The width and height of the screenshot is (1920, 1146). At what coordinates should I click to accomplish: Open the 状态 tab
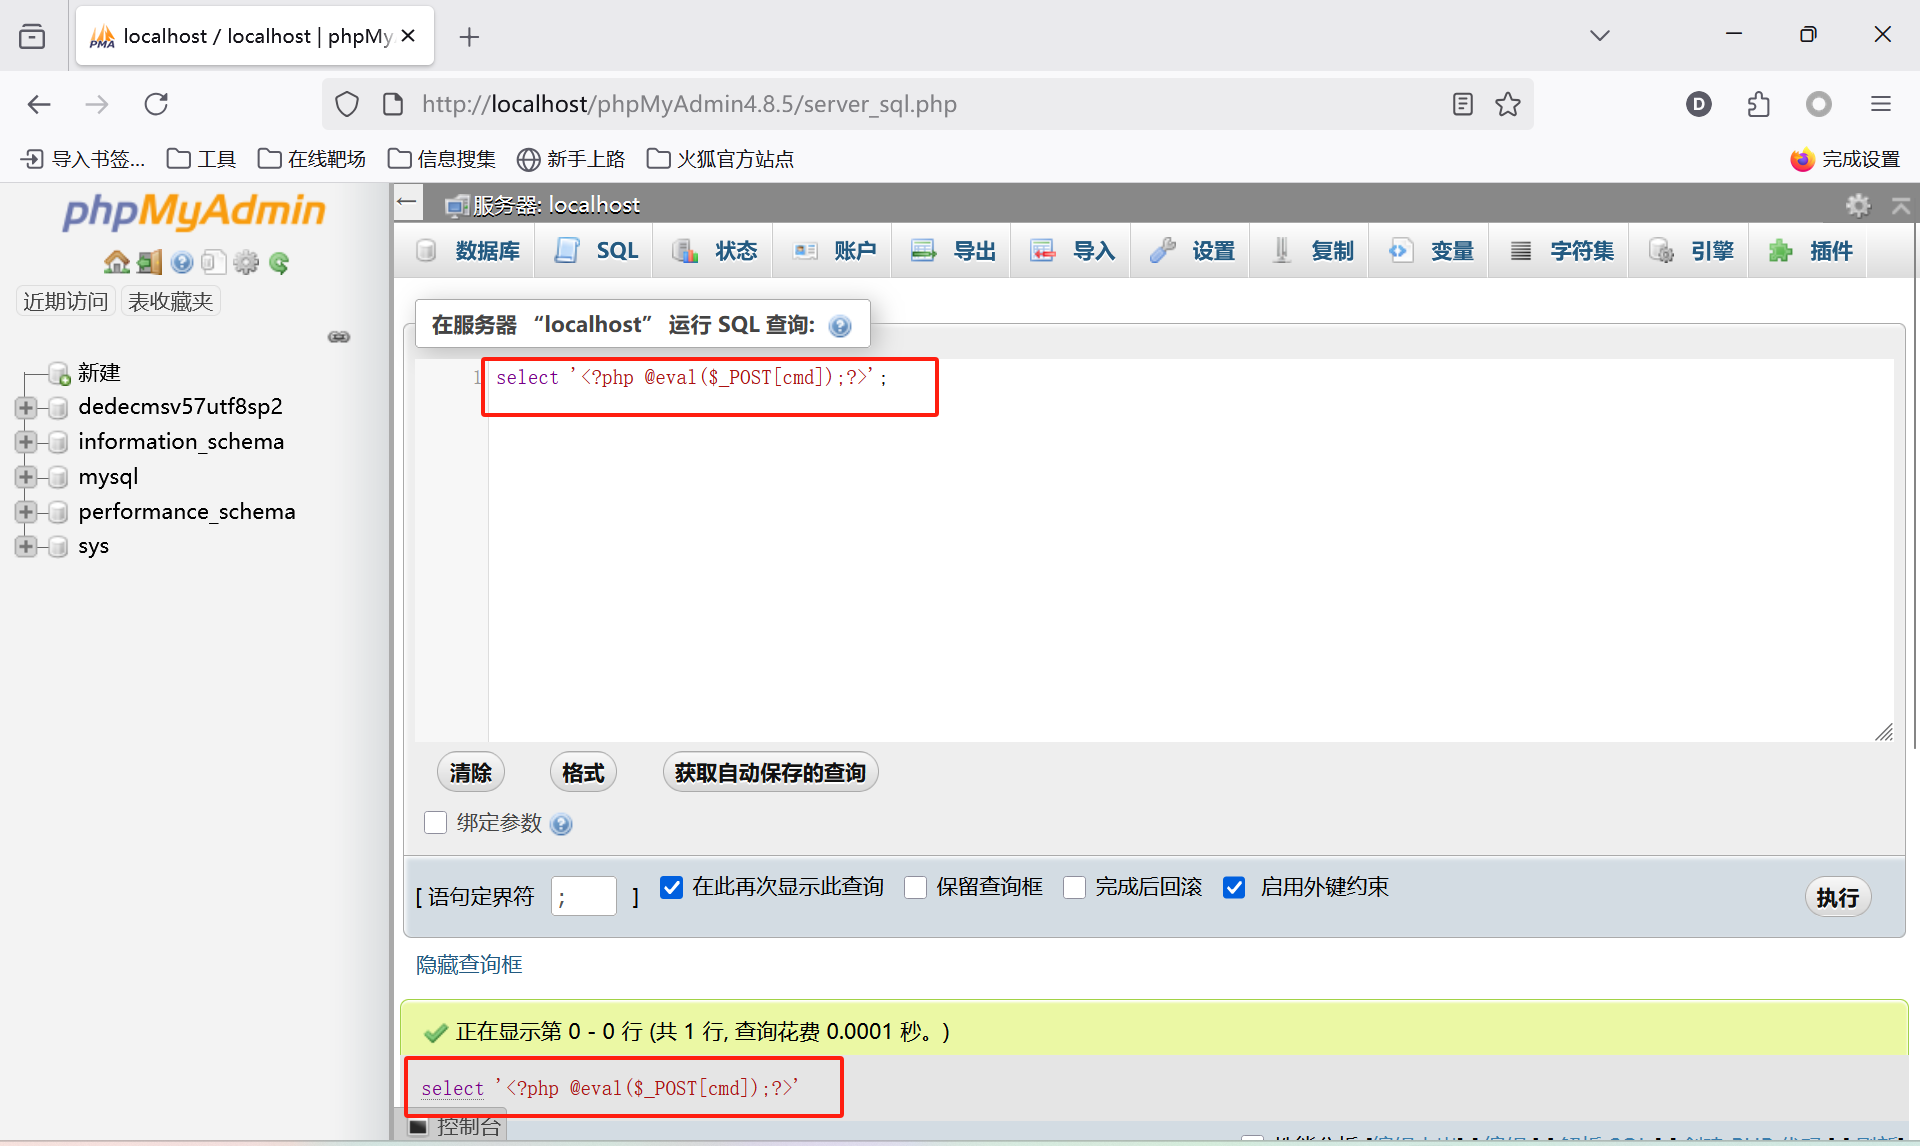pyautogui.click(x=714, y=251)
